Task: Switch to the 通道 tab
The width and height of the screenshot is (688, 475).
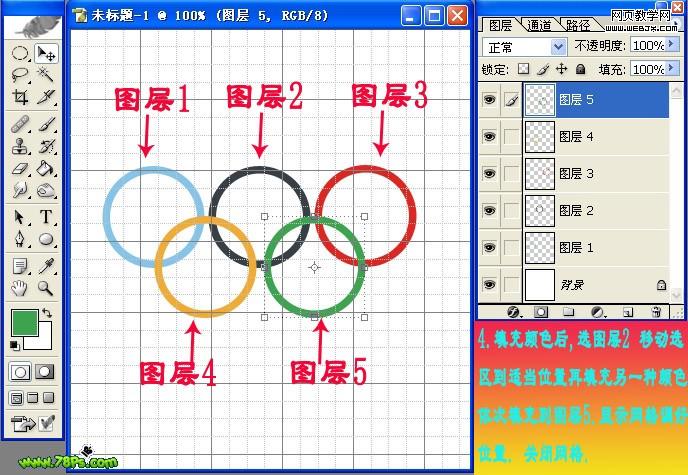Action: (539, 25)
